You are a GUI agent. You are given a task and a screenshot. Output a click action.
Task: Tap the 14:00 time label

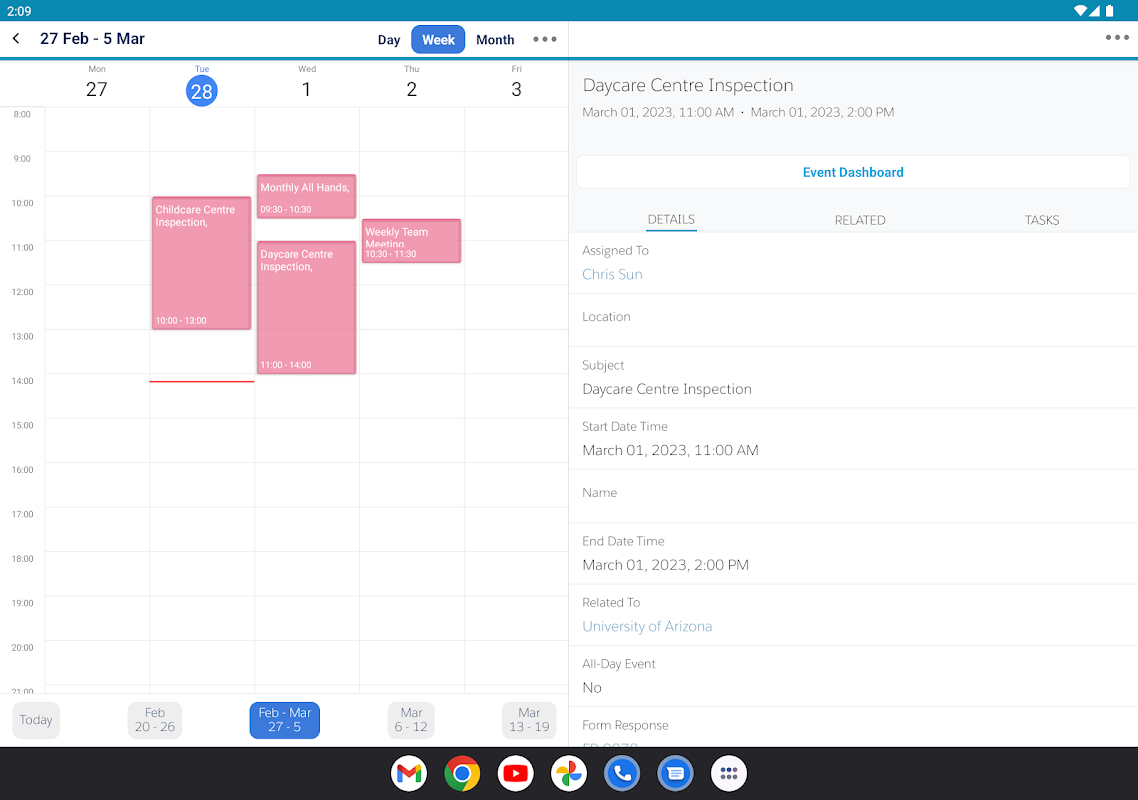[22, 380]
